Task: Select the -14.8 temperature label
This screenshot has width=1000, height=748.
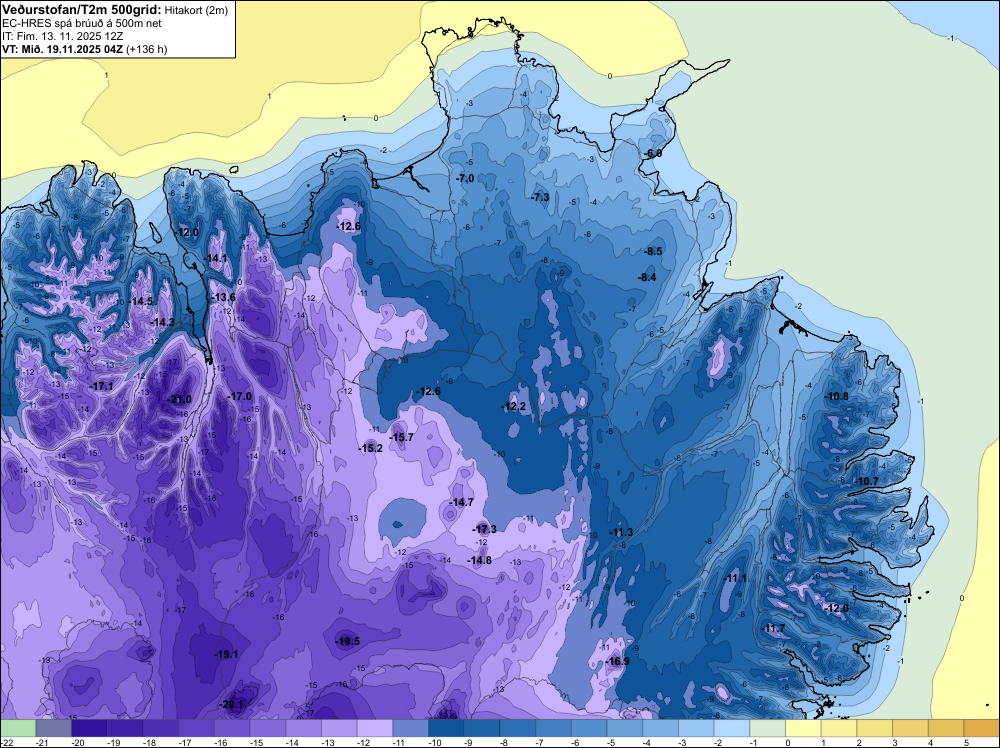Action: 480,561
